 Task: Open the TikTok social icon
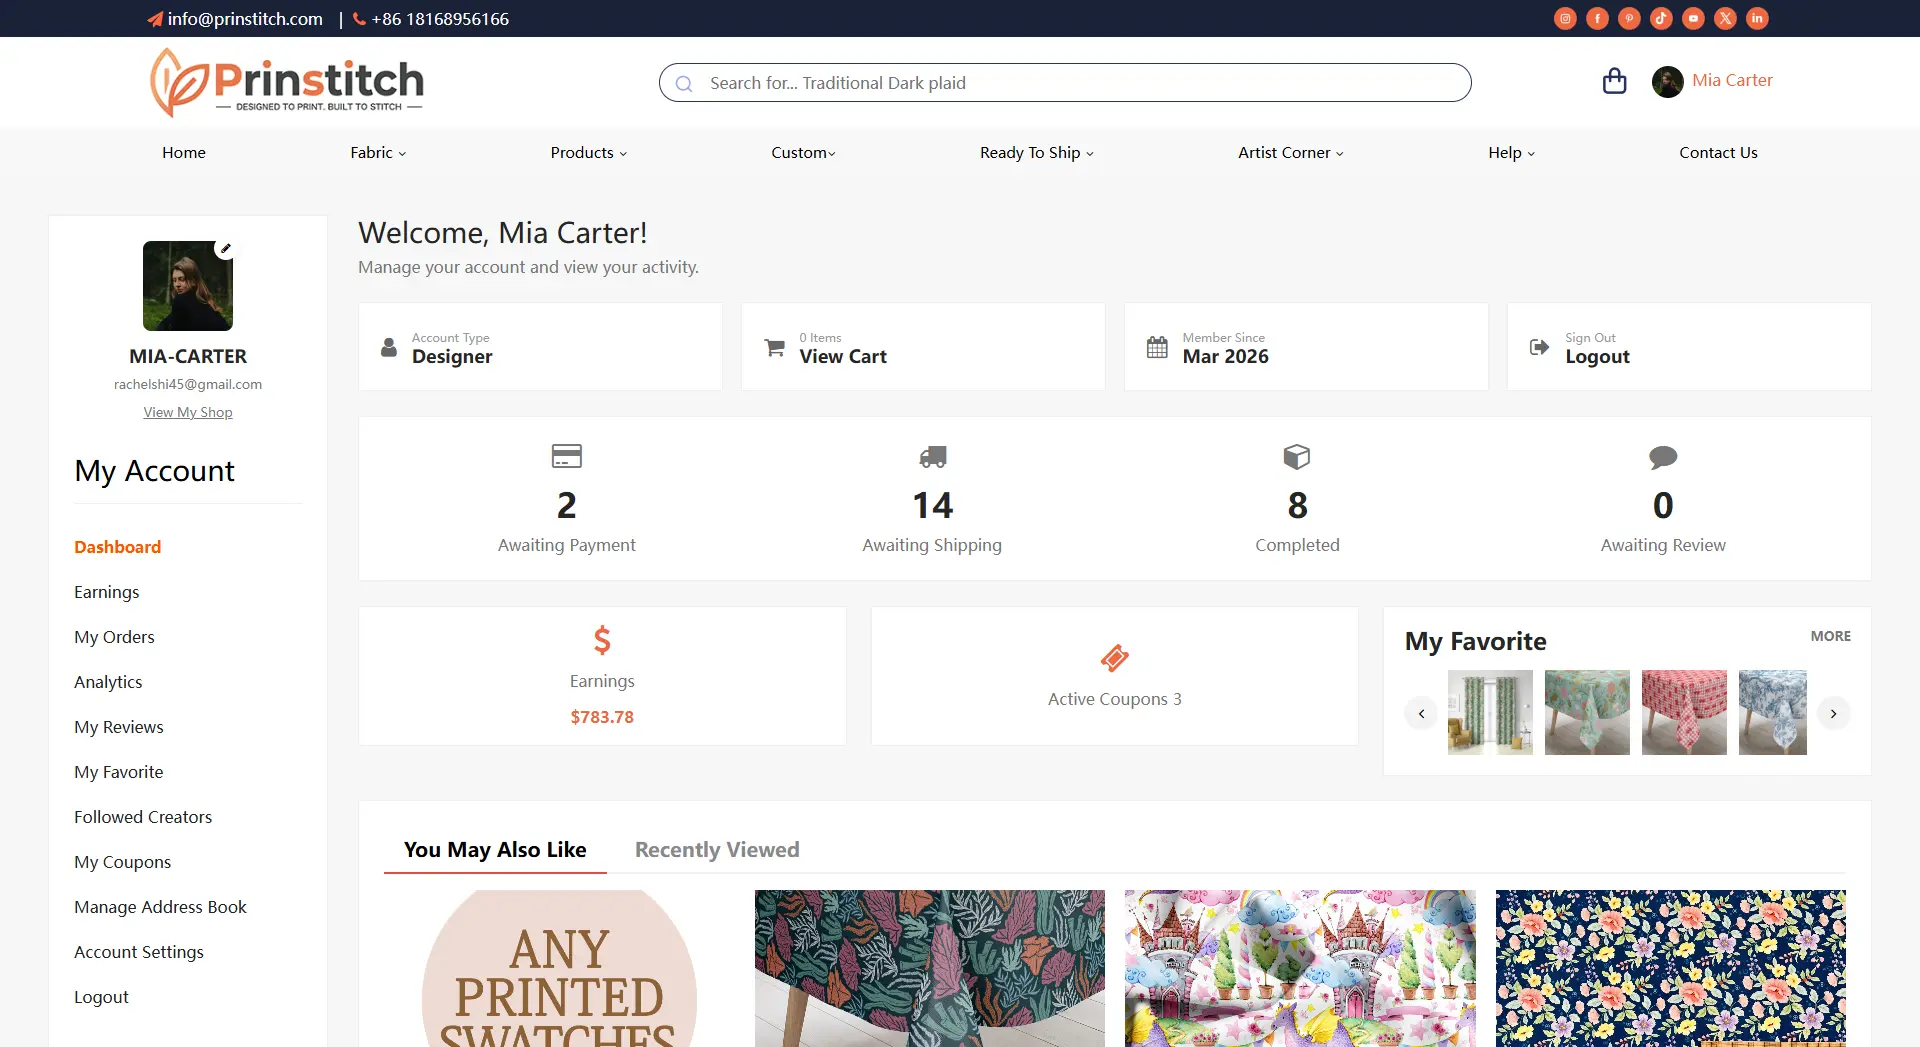[x=1661, y=18]
